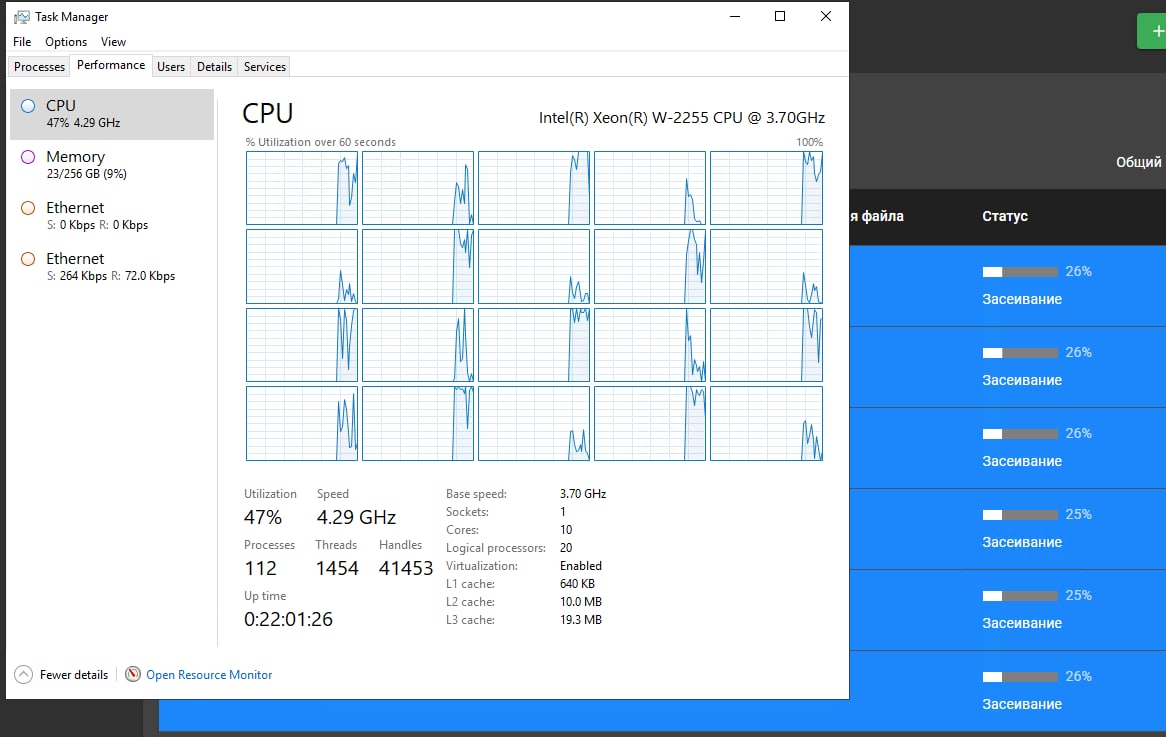Click the Speed 4.29 GHz value

pyautogui.click(x=356, y=517)
